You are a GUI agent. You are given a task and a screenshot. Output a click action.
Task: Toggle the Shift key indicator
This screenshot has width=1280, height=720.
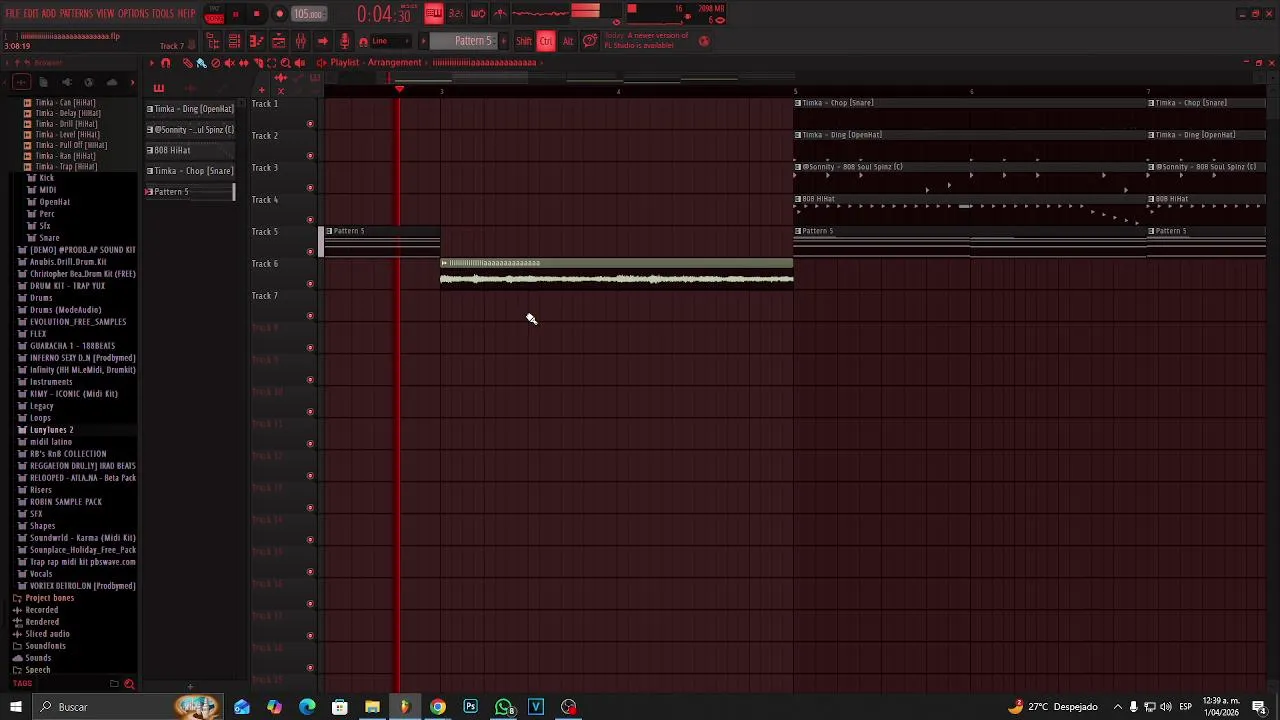click(523, 41)
